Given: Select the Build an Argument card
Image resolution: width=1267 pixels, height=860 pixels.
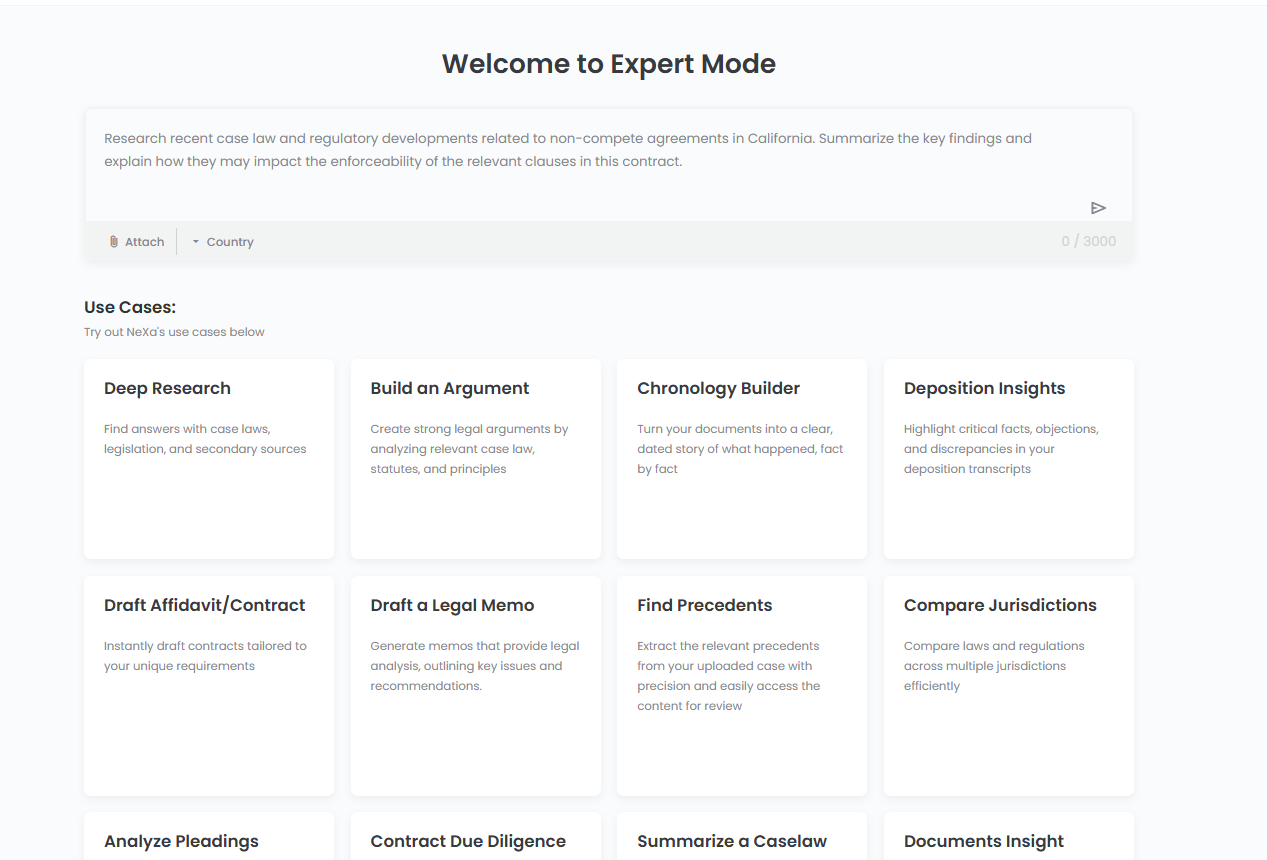Looking at the screenshot, I should 475,458.
